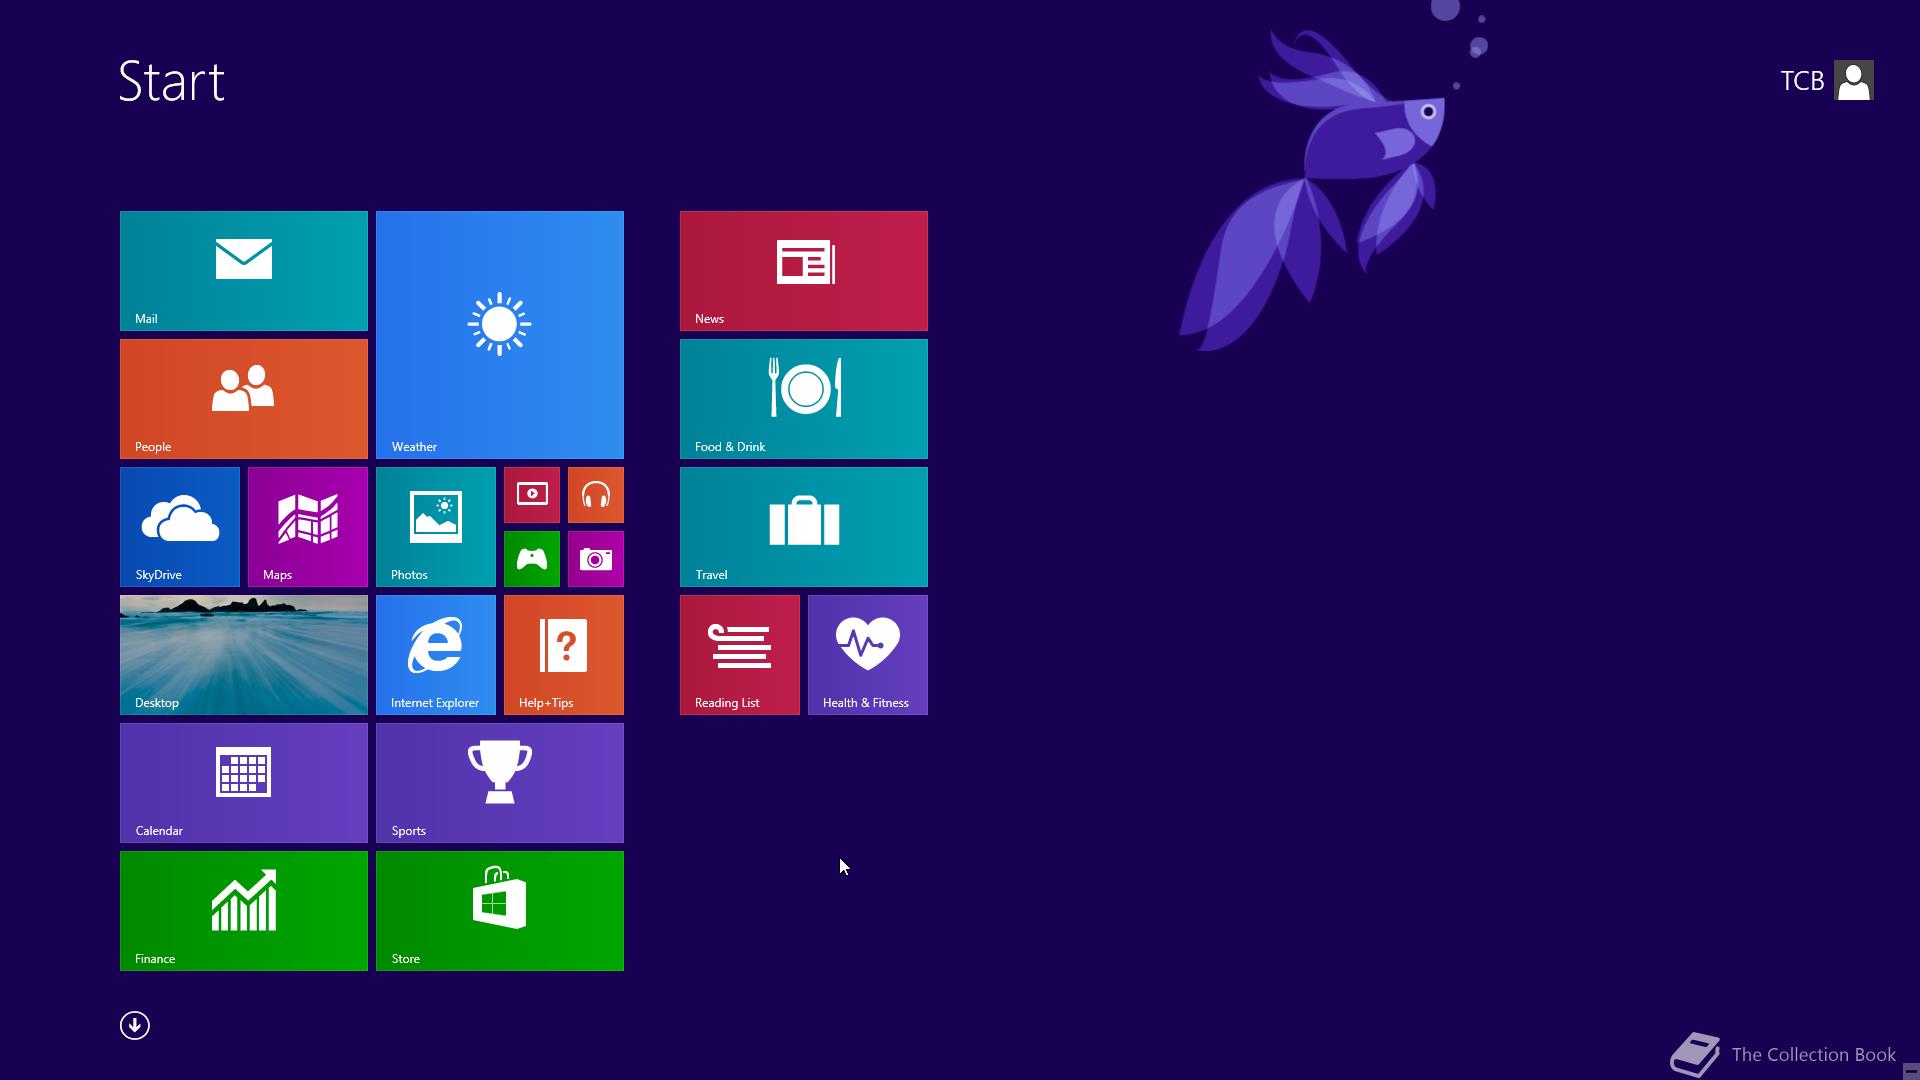Viewport: 1920px width, 1080px height.
Task: Open the People tile
Action: [243, 398]
